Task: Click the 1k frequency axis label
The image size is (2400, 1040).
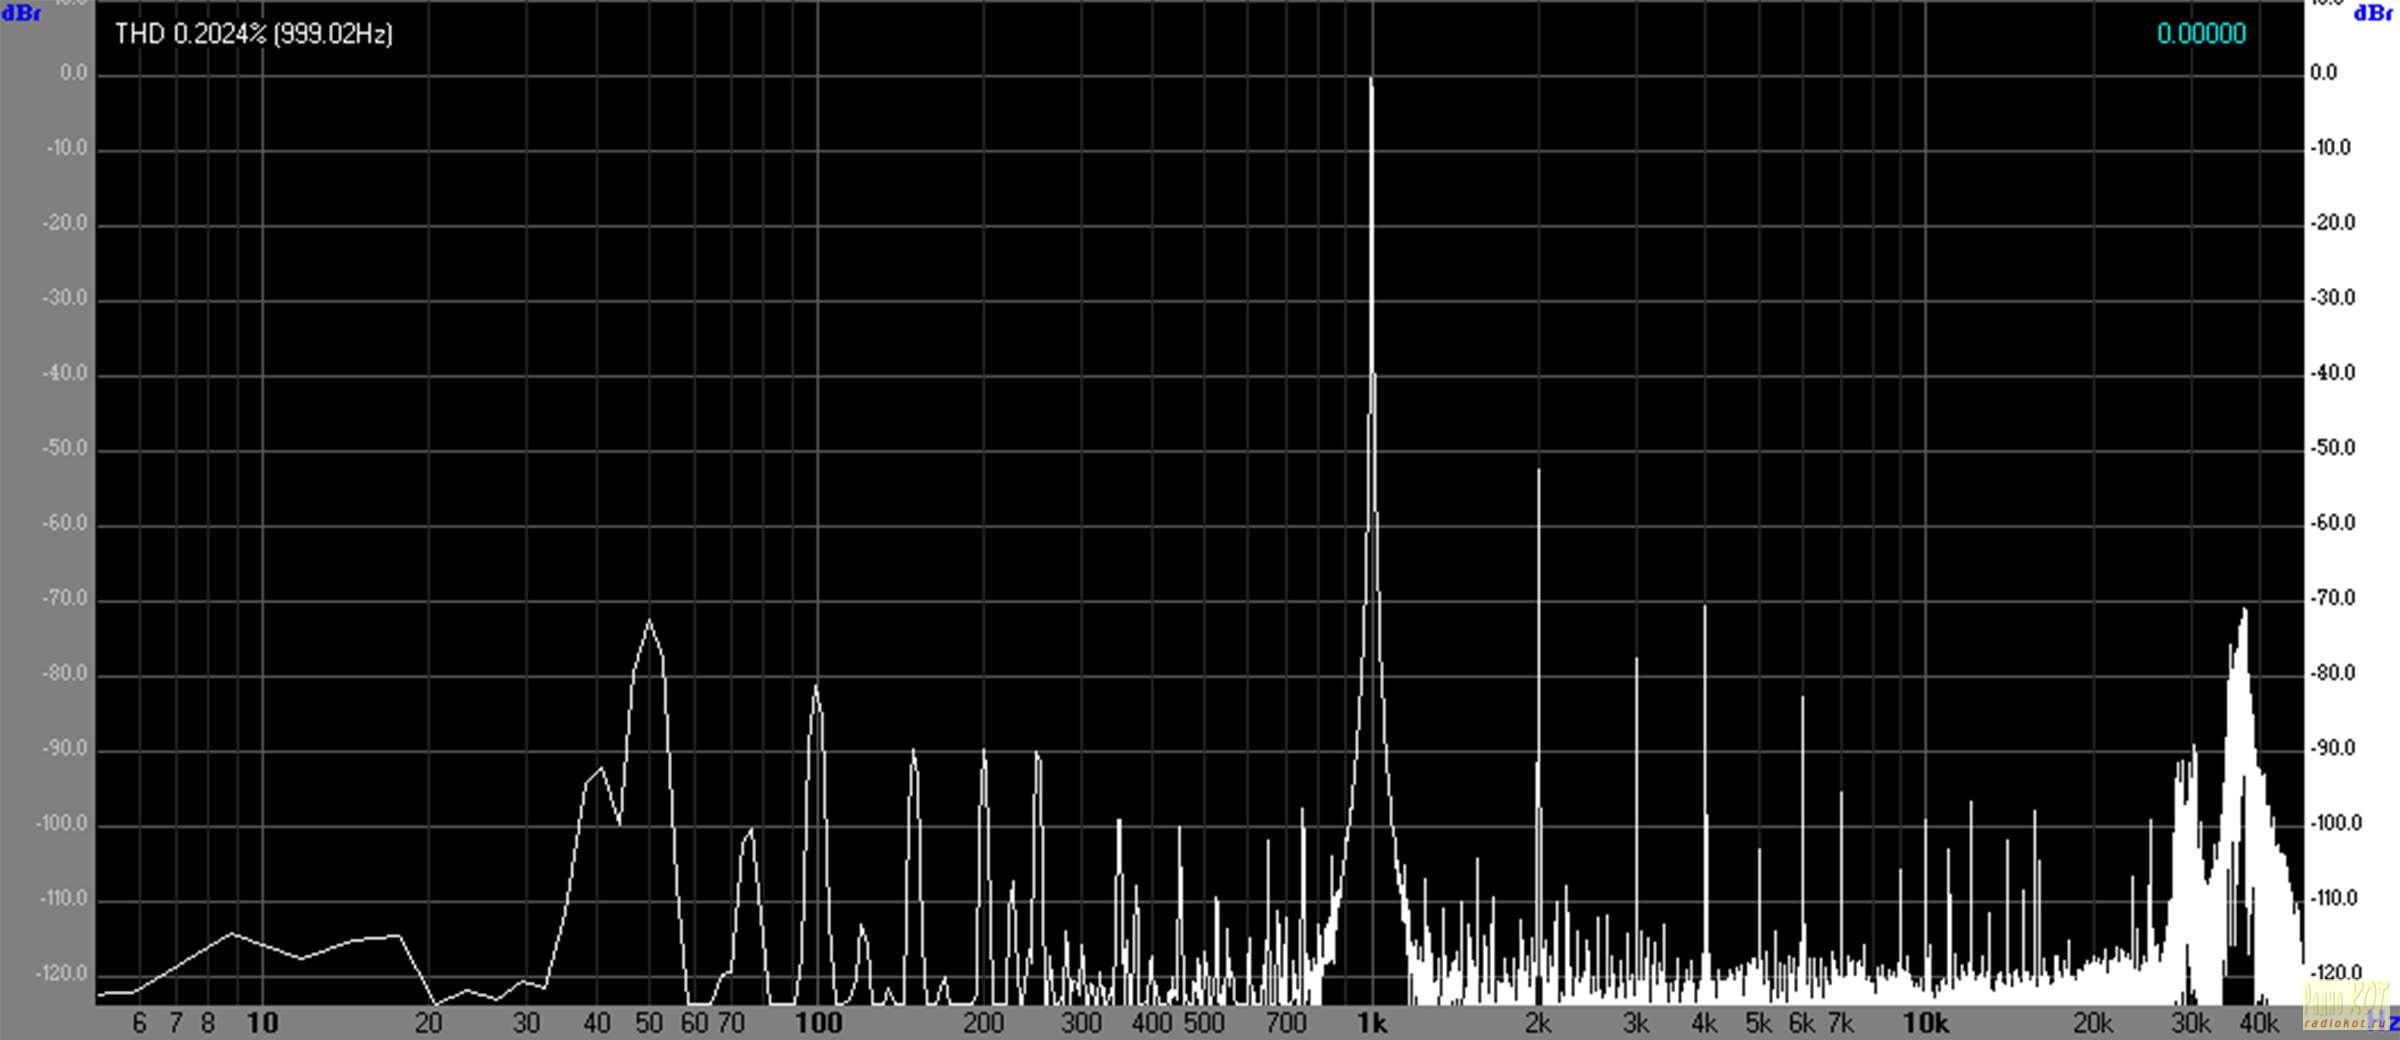Action: 1372,1023
